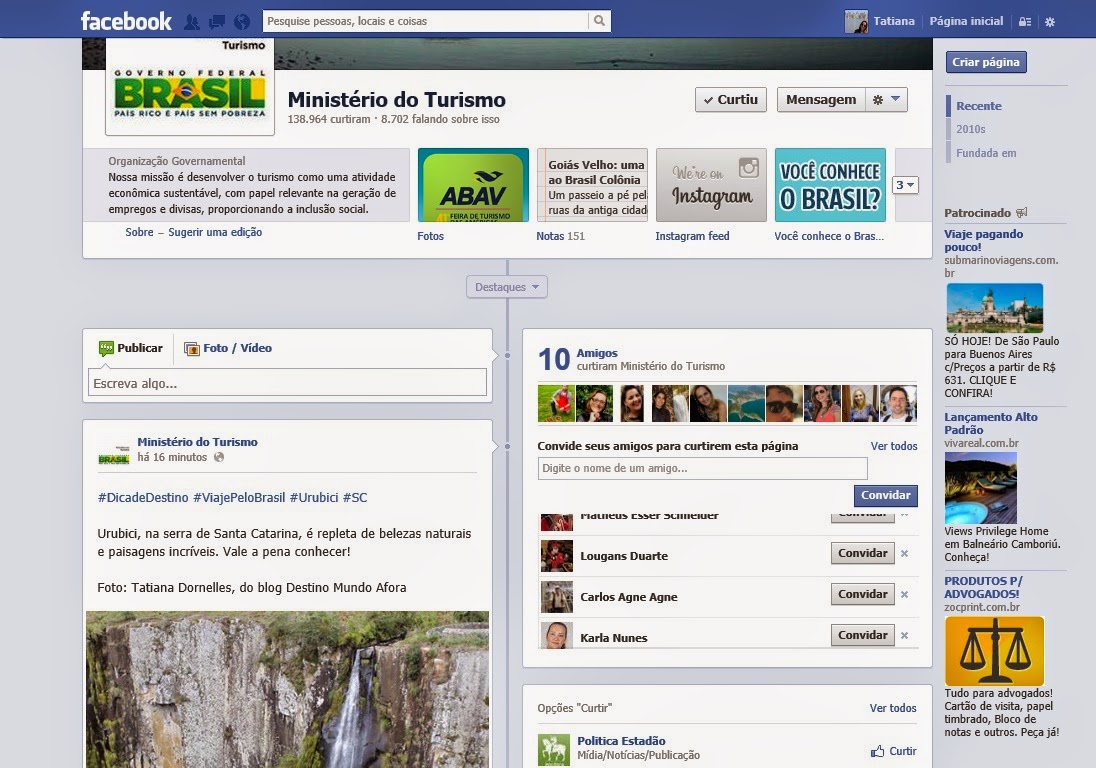Click the Criar página button
Screen dimensions: 1096x768
click(x=986, y=62)
